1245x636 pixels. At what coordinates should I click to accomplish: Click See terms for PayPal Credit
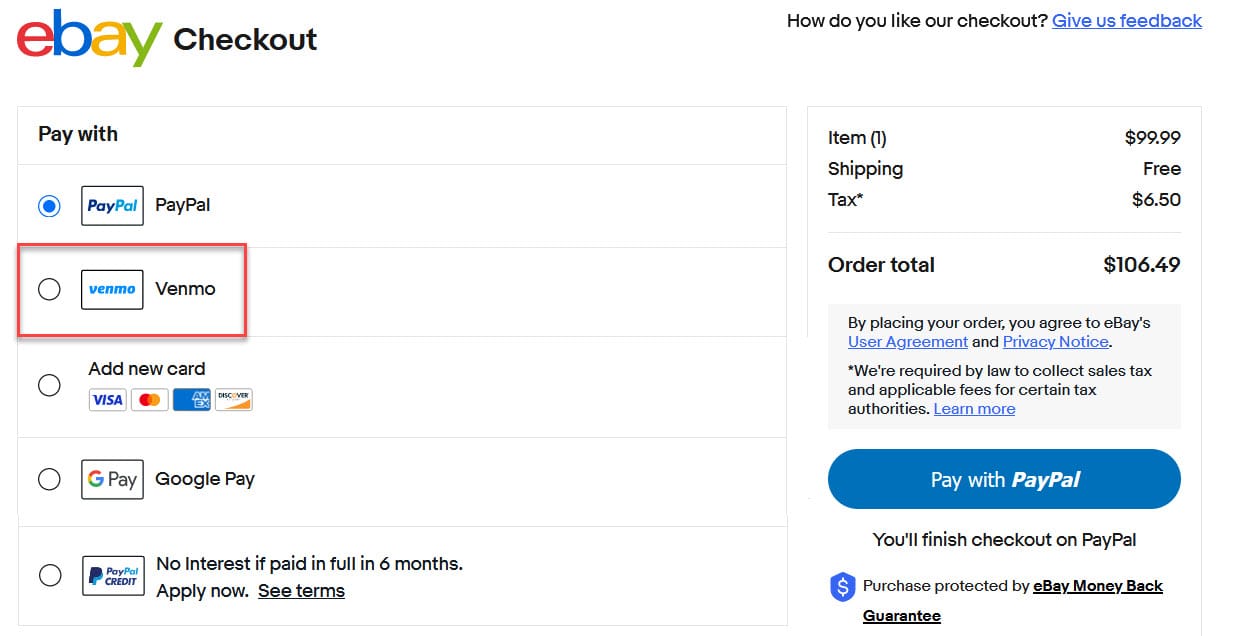[x=301, y=591]
